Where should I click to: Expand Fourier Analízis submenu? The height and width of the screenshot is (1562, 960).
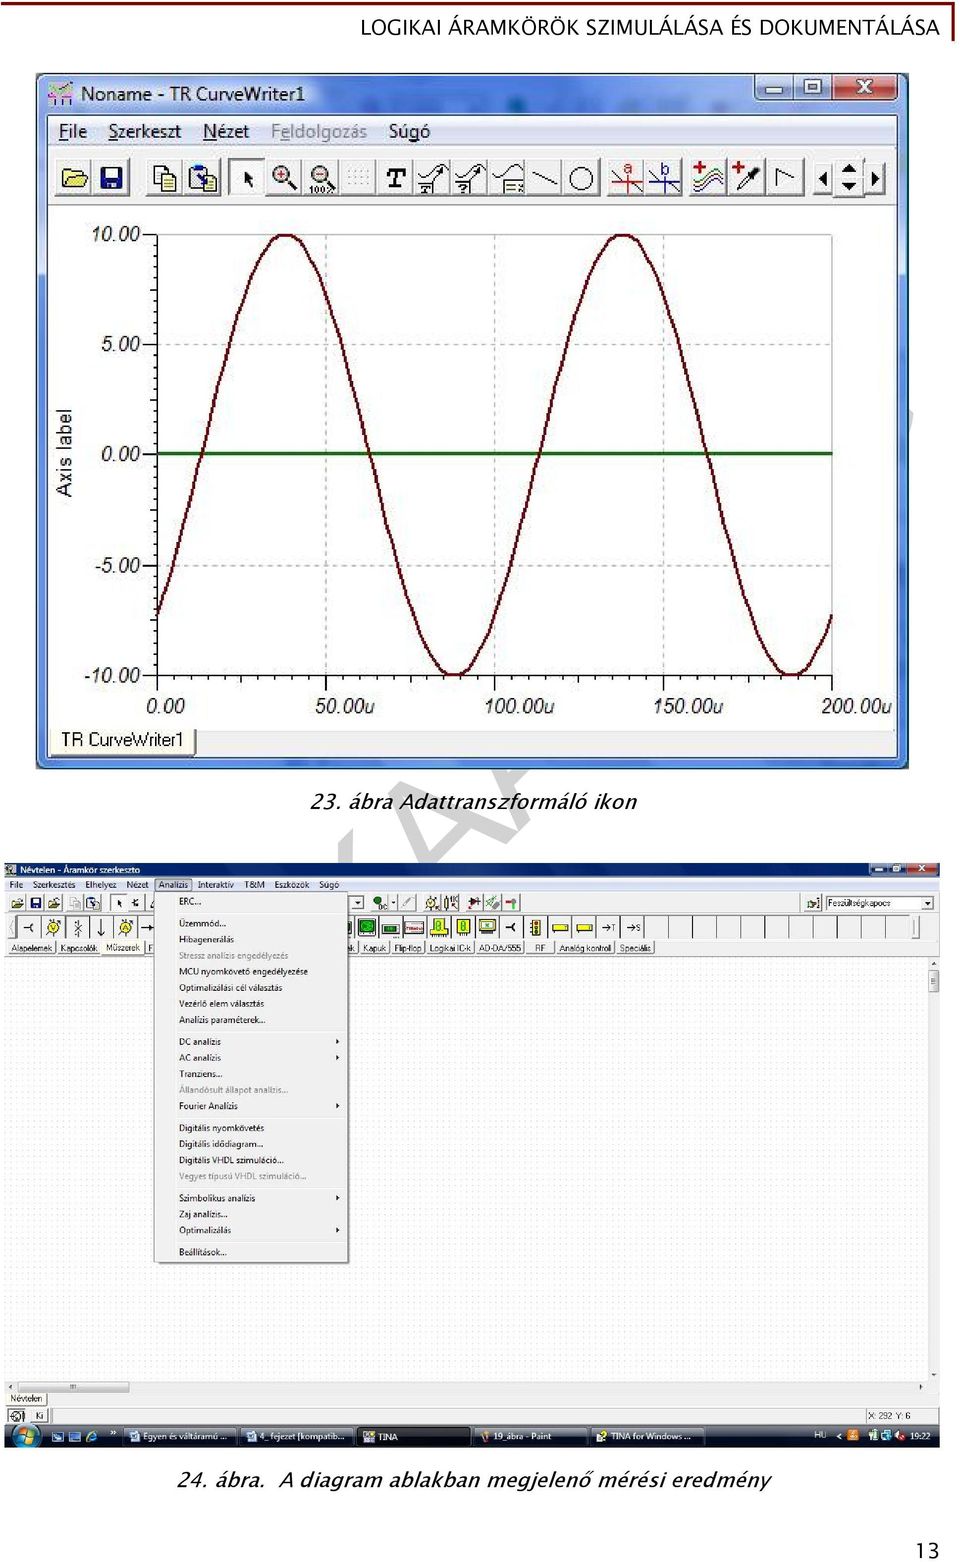pos(251,1106)
